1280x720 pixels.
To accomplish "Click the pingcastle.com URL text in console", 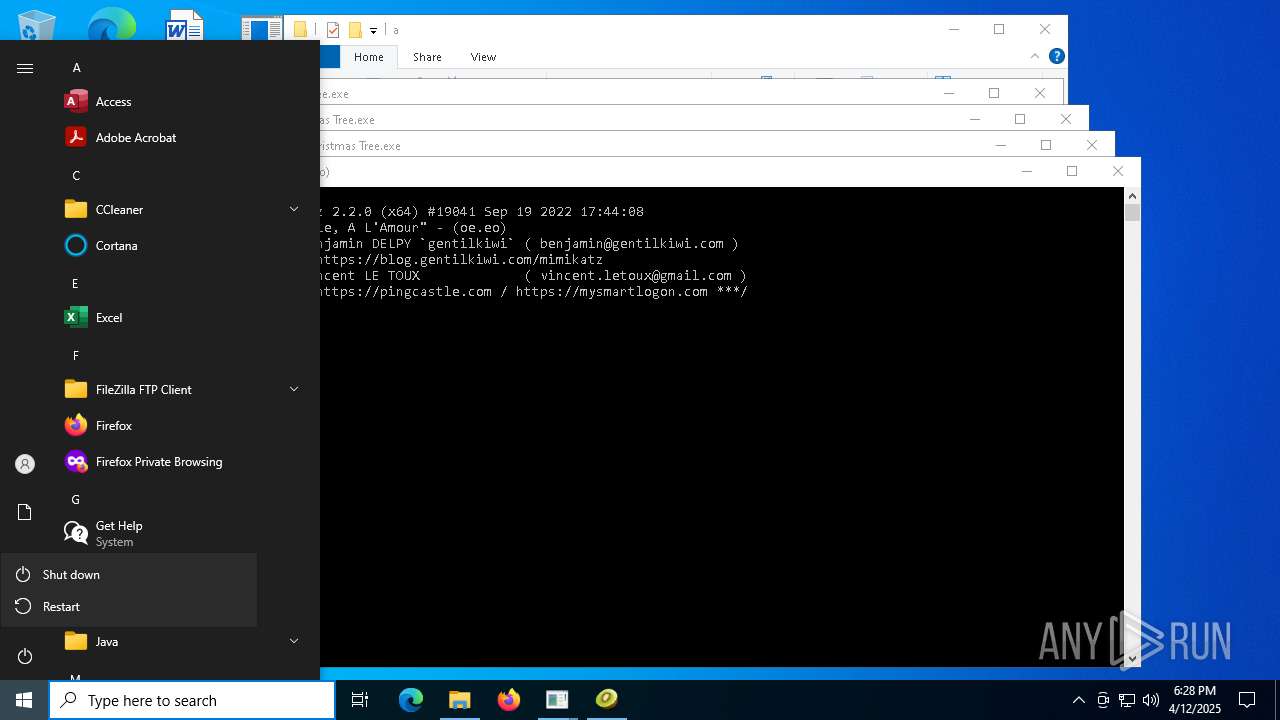I will click(405, 292).
